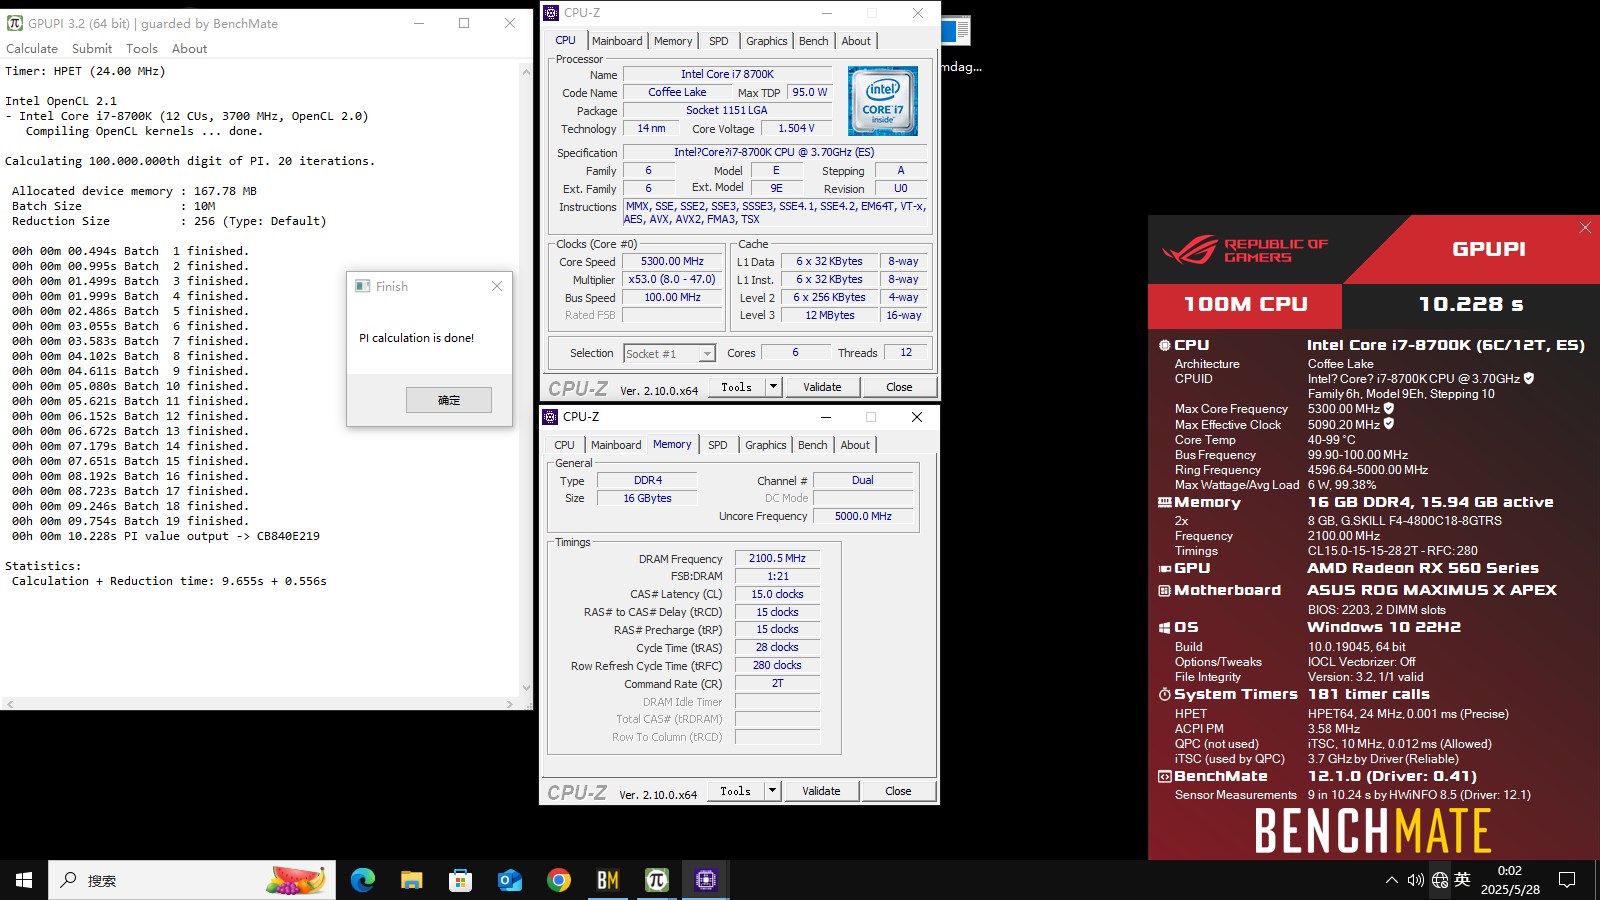
Task: Open BenchMate taskbar icon
Action: coord(608,880)
